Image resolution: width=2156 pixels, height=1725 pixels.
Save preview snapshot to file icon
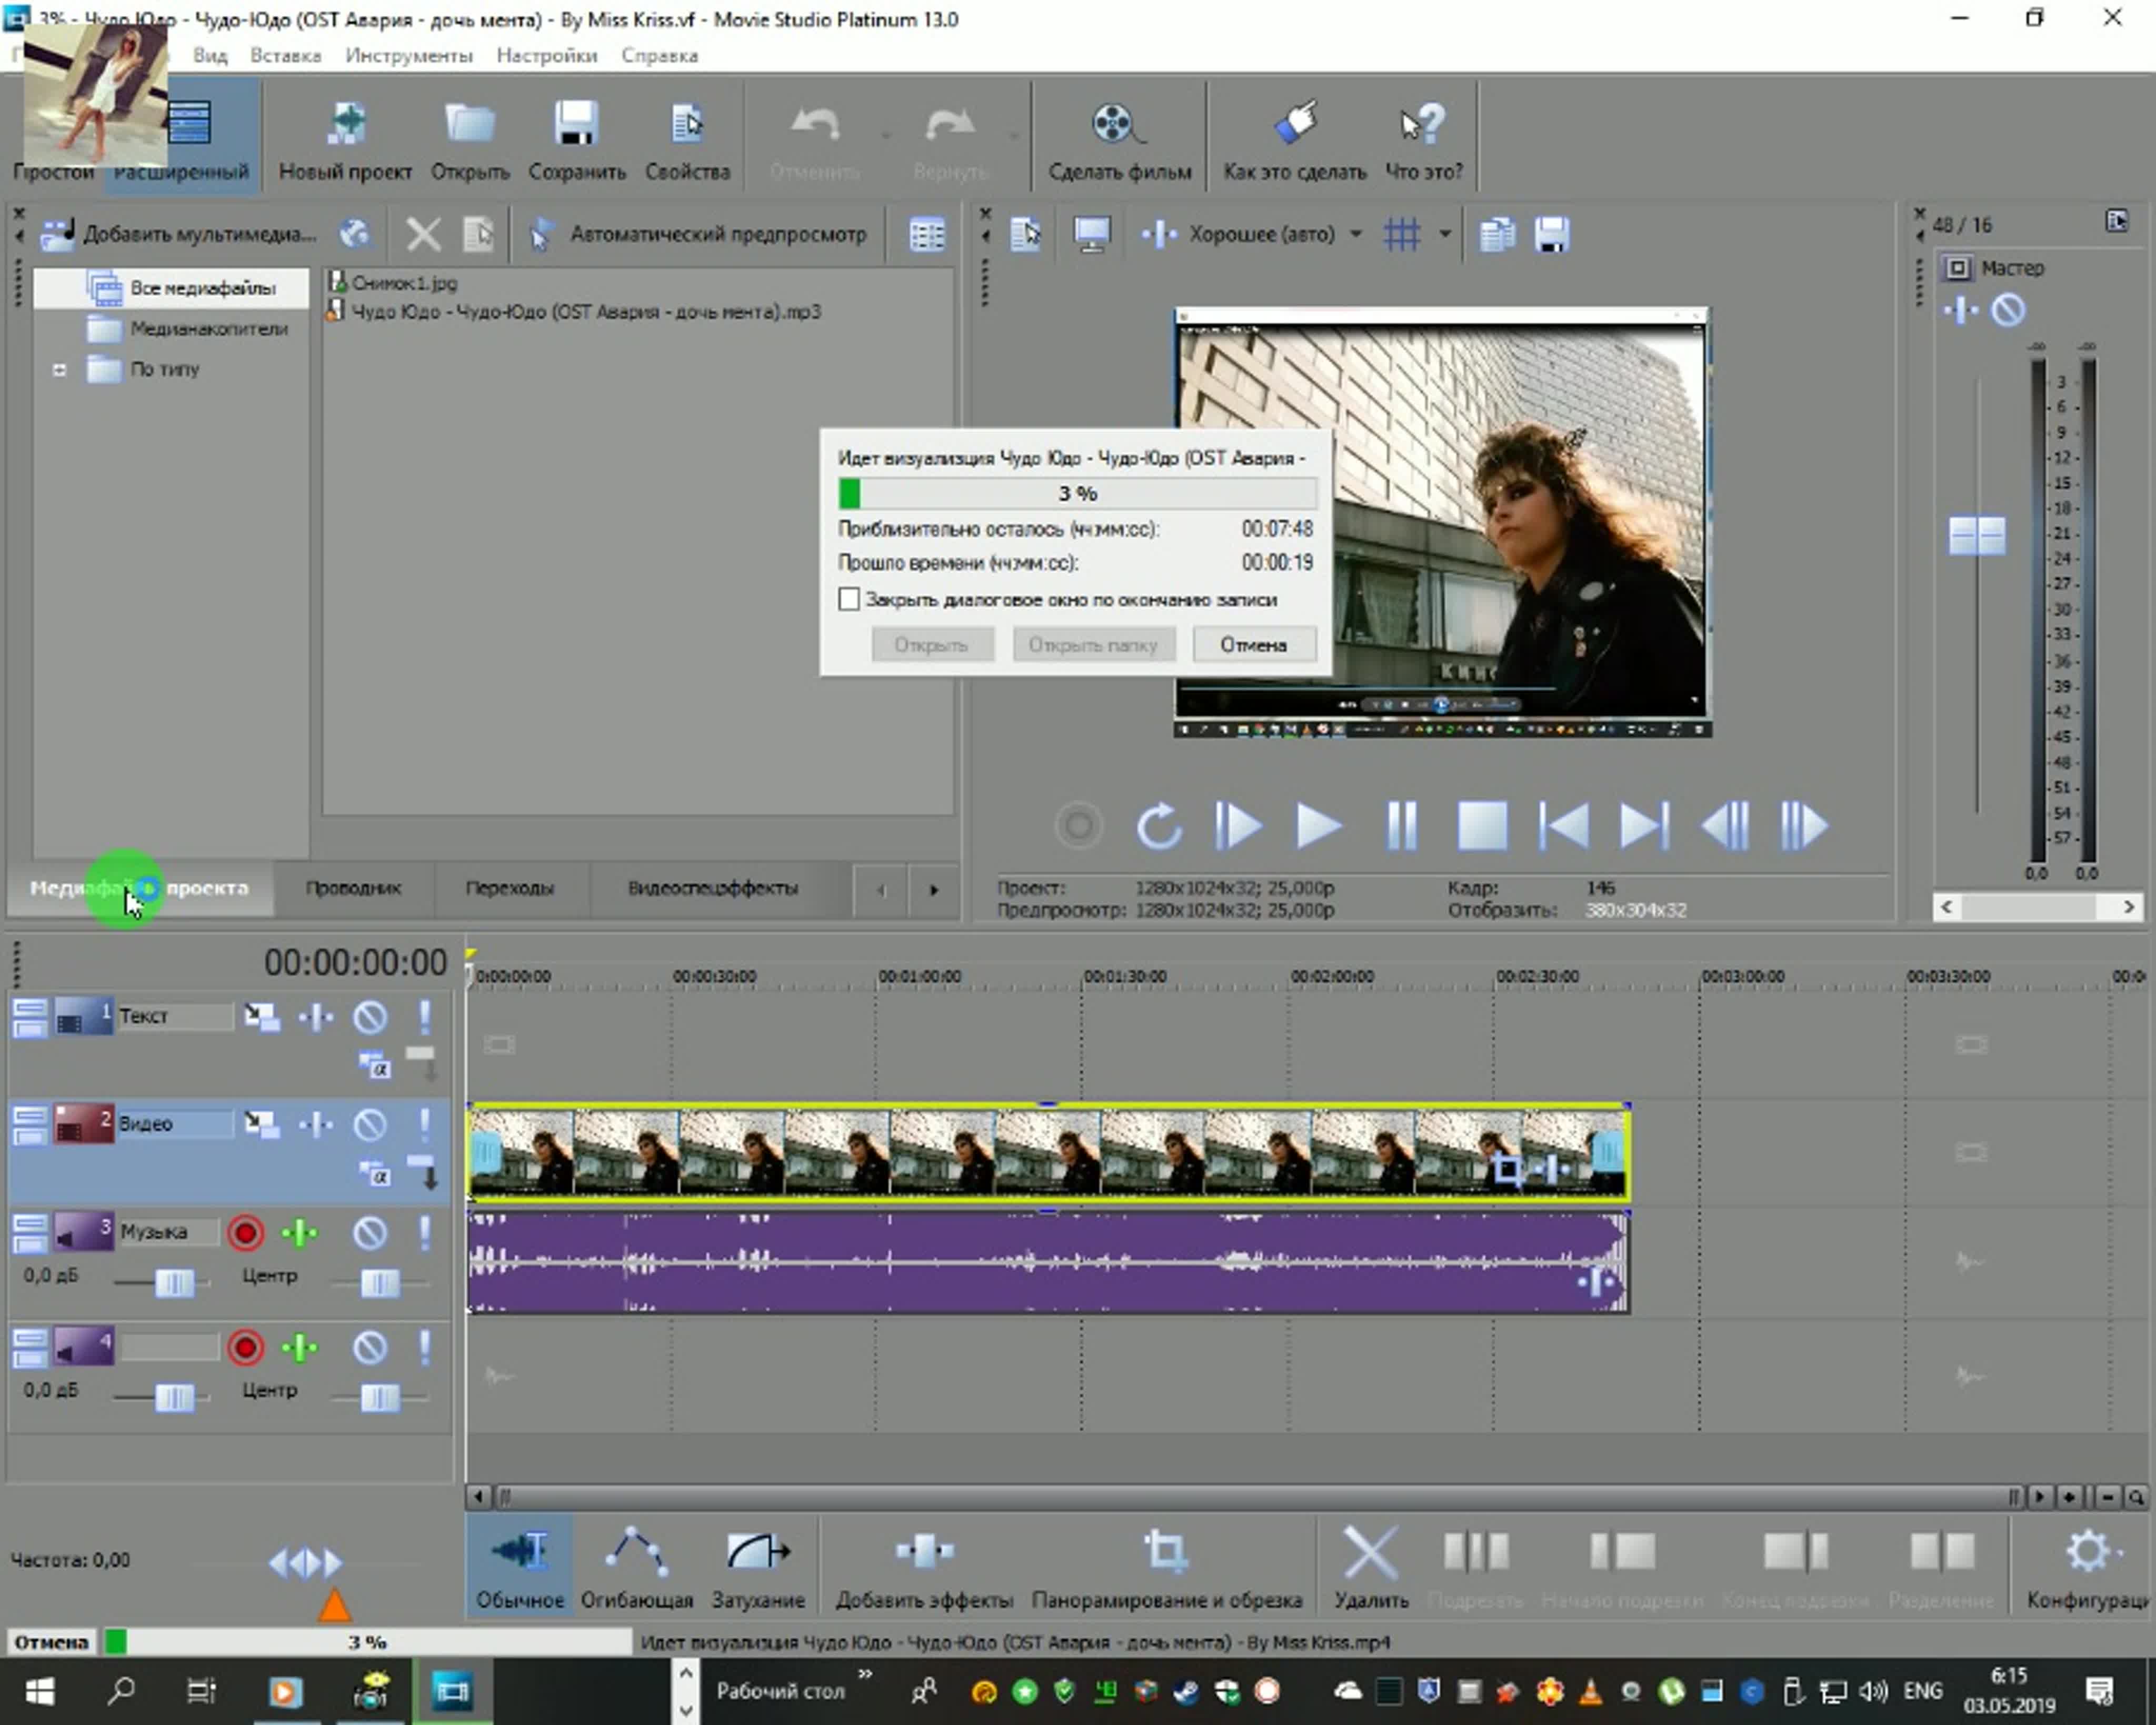coord(1551,235)
